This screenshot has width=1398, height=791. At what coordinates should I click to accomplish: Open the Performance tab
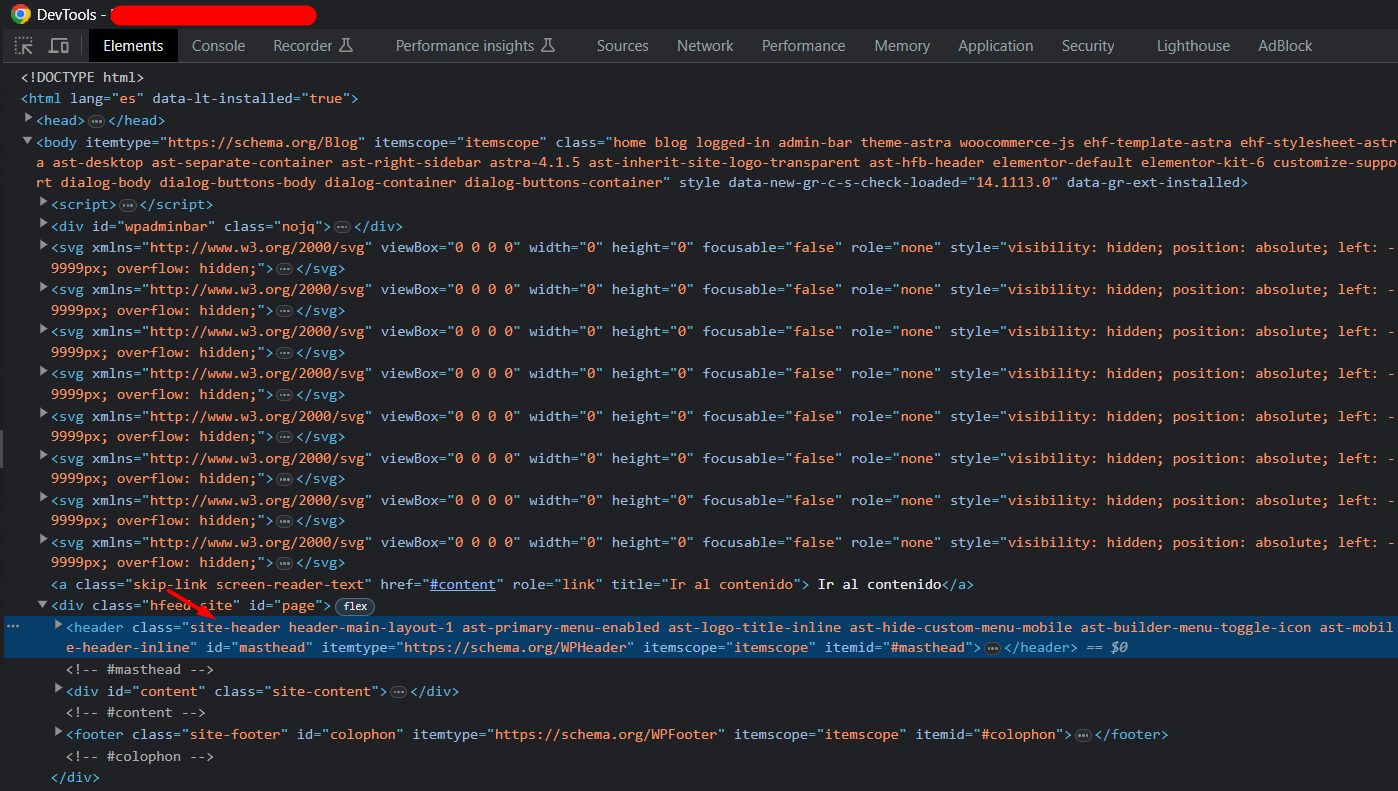tap(803, 46)
